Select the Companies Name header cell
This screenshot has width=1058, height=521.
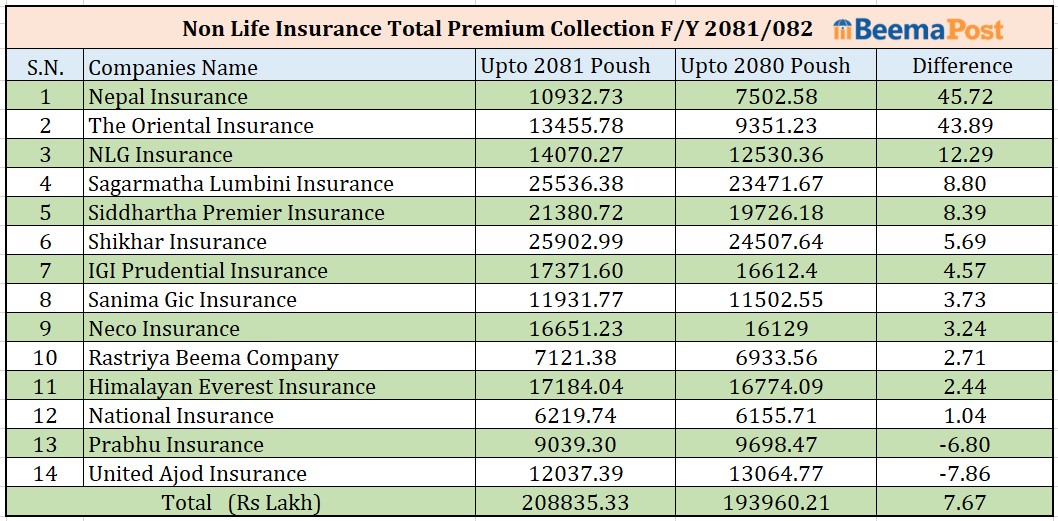click(173, 68)
